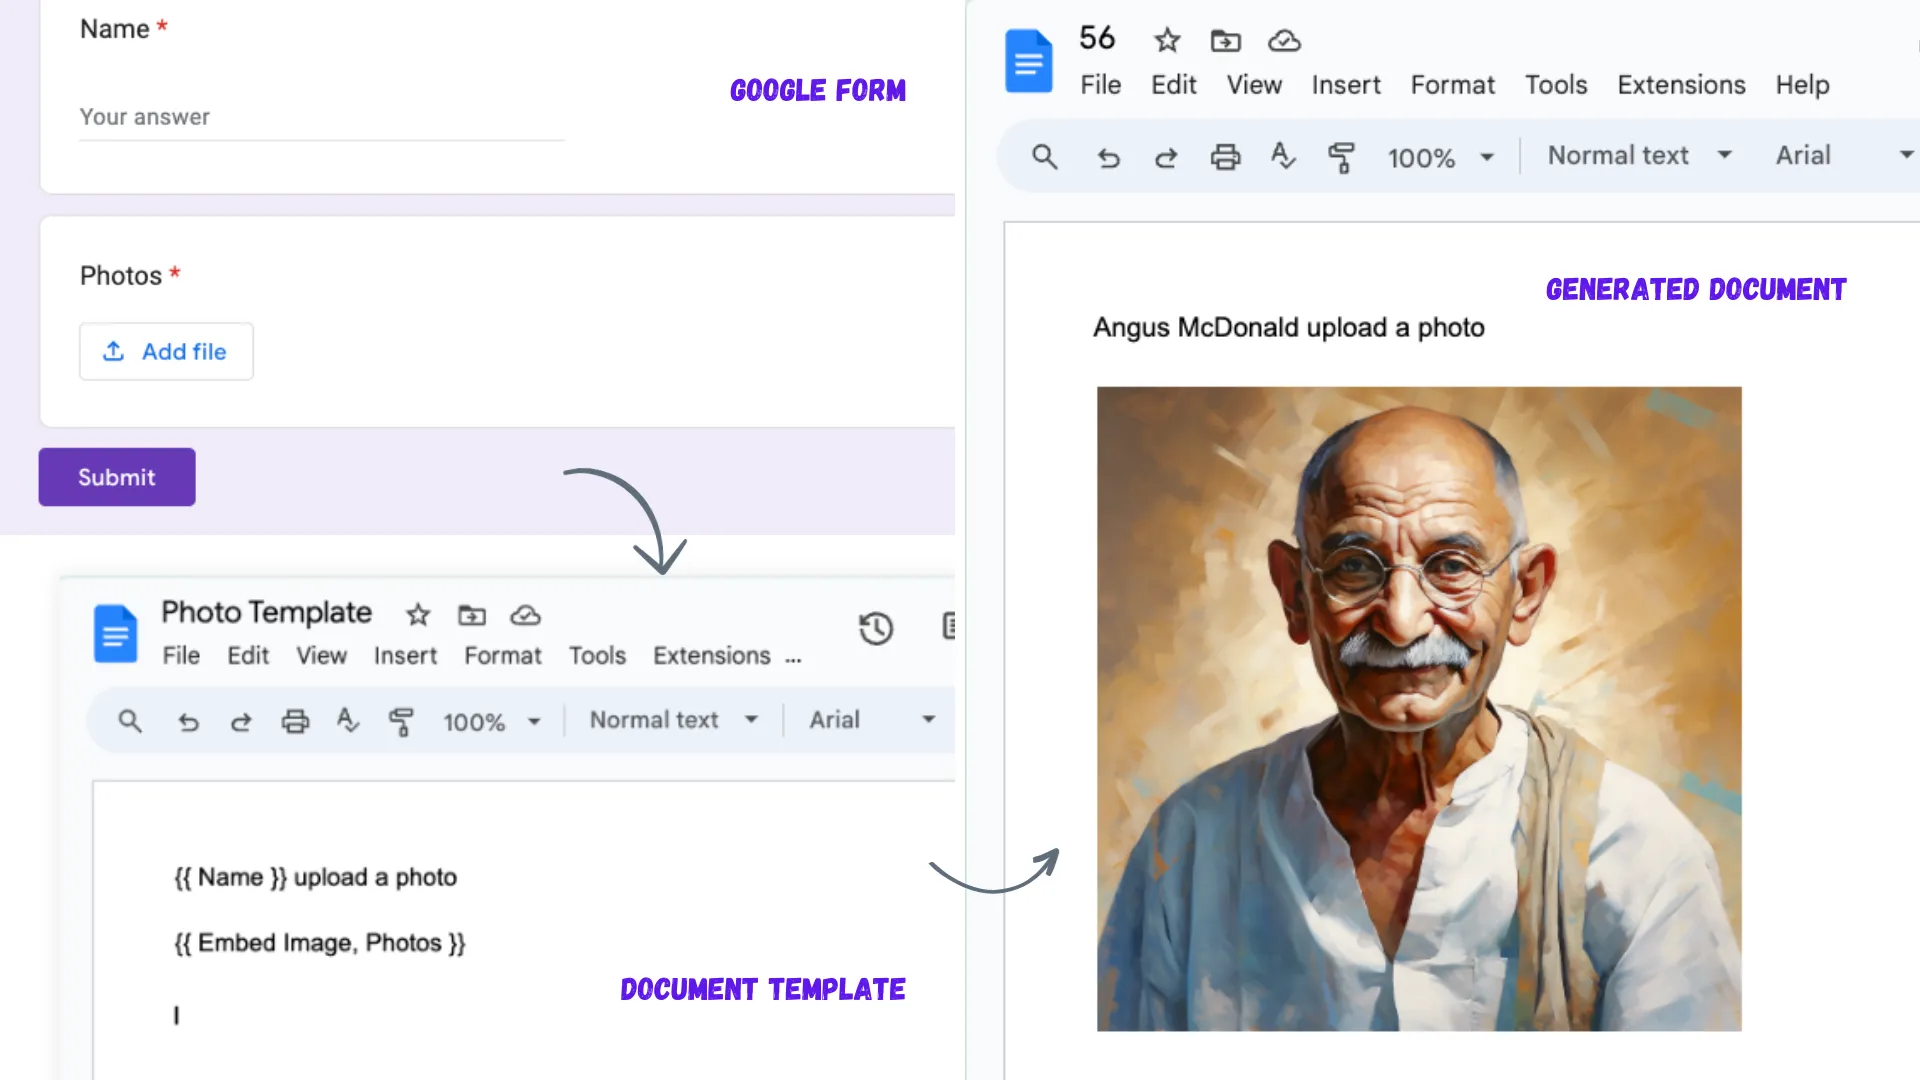The height and width of the screenshot is (1080, 1920).
Task: Check cloud save status of document 56
Action: pos(1283,41)
